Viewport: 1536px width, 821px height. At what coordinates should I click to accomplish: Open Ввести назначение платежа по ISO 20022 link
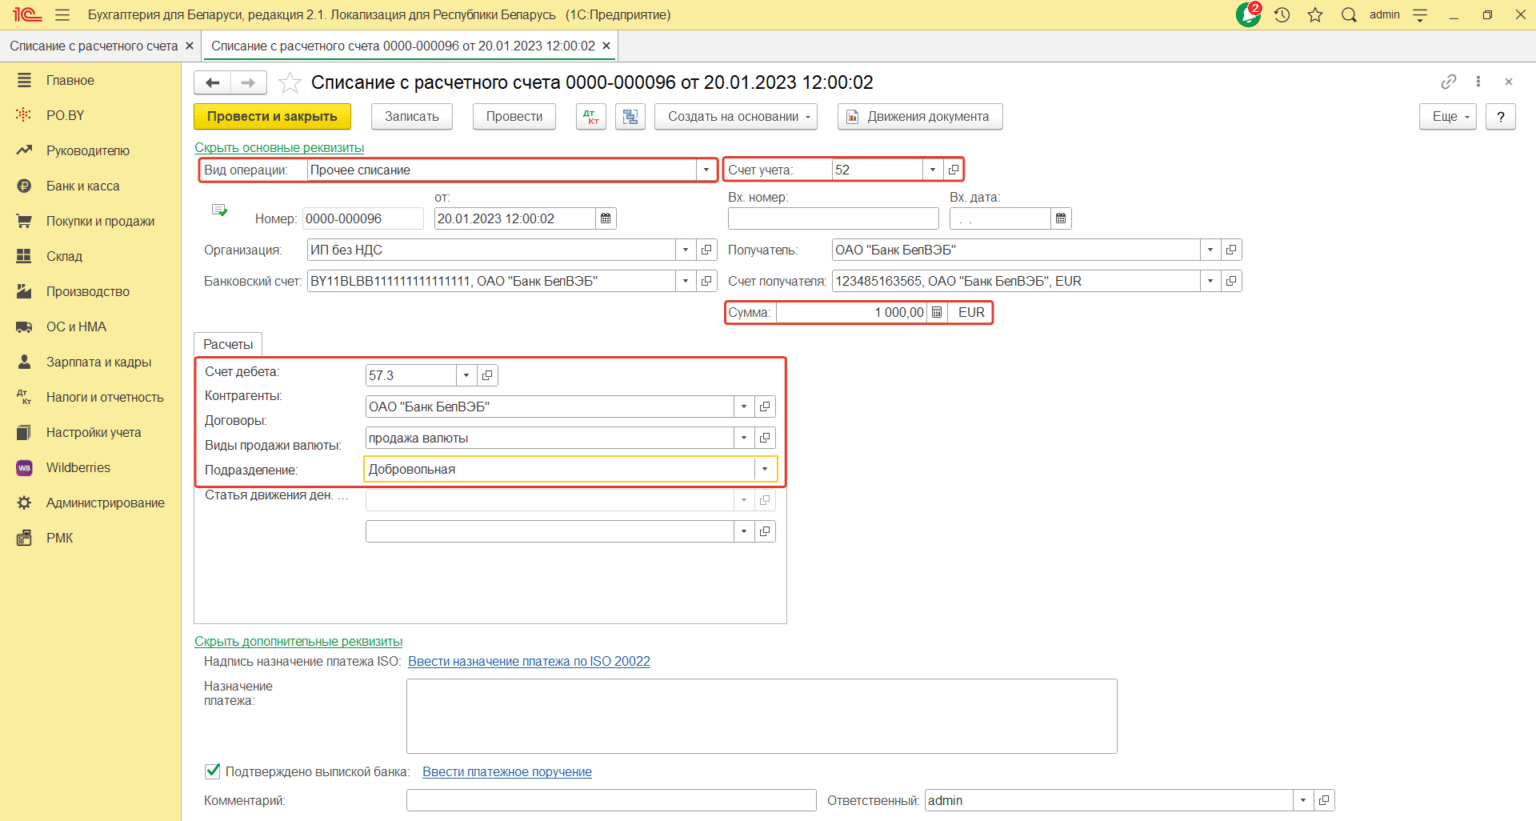529,662
